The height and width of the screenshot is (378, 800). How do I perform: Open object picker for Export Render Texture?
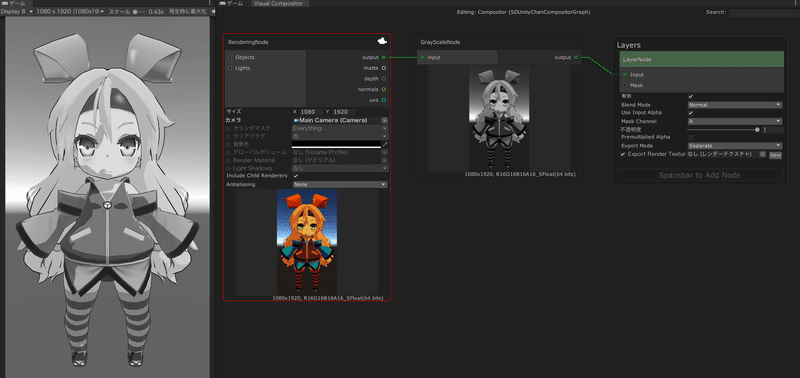(x=762, y=154)
